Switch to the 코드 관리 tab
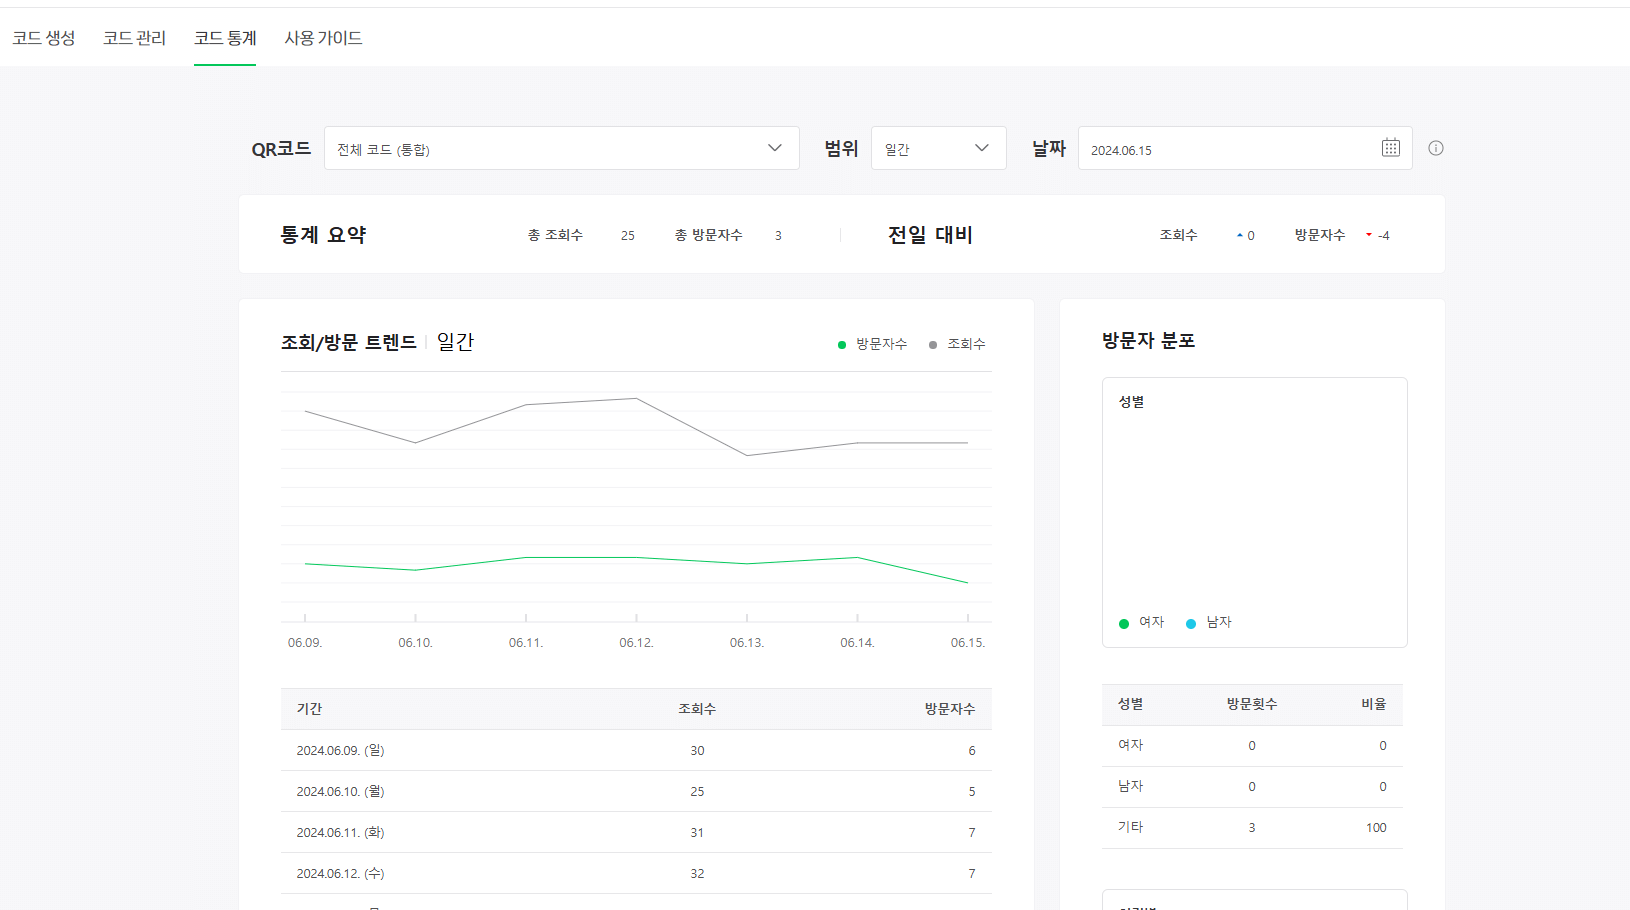Image resolution: width=1630 pixels, height=910 pixels. pyautogui.click(x=134, y=38)
